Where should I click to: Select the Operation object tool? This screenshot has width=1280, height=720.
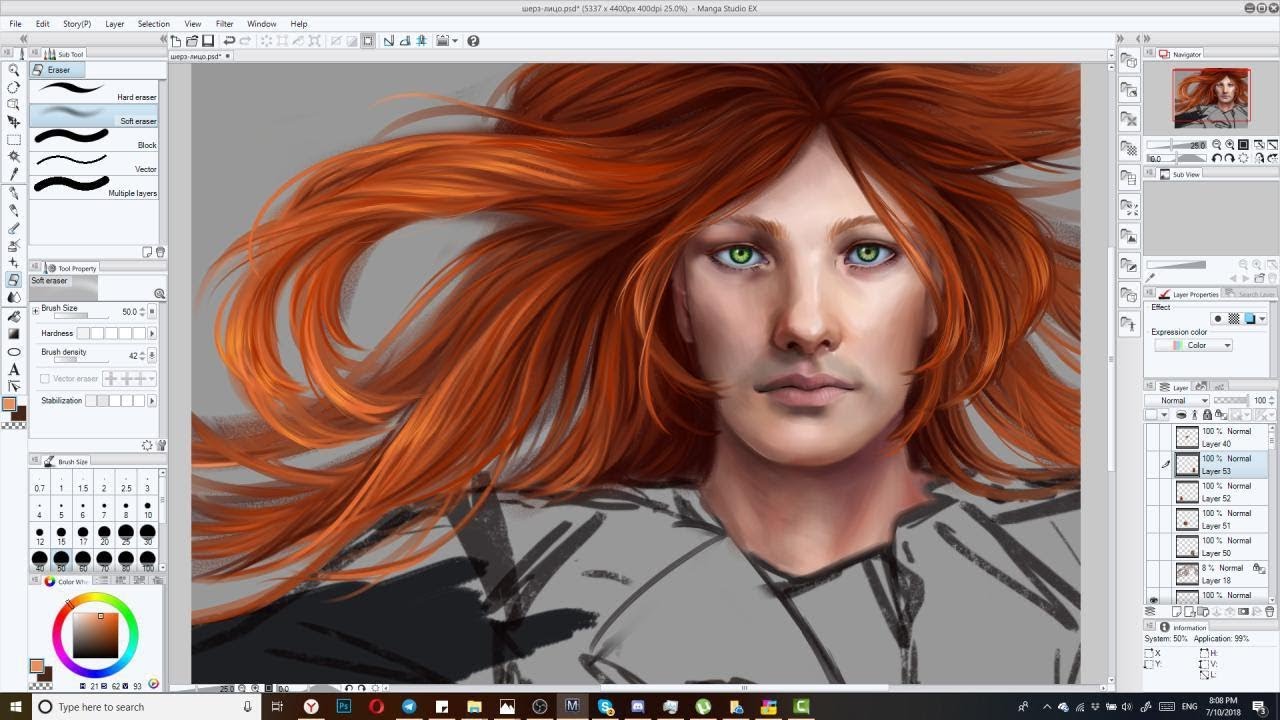pos(14,104)
